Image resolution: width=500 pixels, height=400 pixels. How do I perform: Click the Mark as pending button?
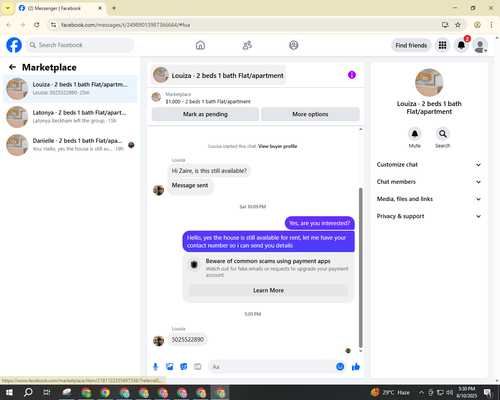tap(205, 114)
